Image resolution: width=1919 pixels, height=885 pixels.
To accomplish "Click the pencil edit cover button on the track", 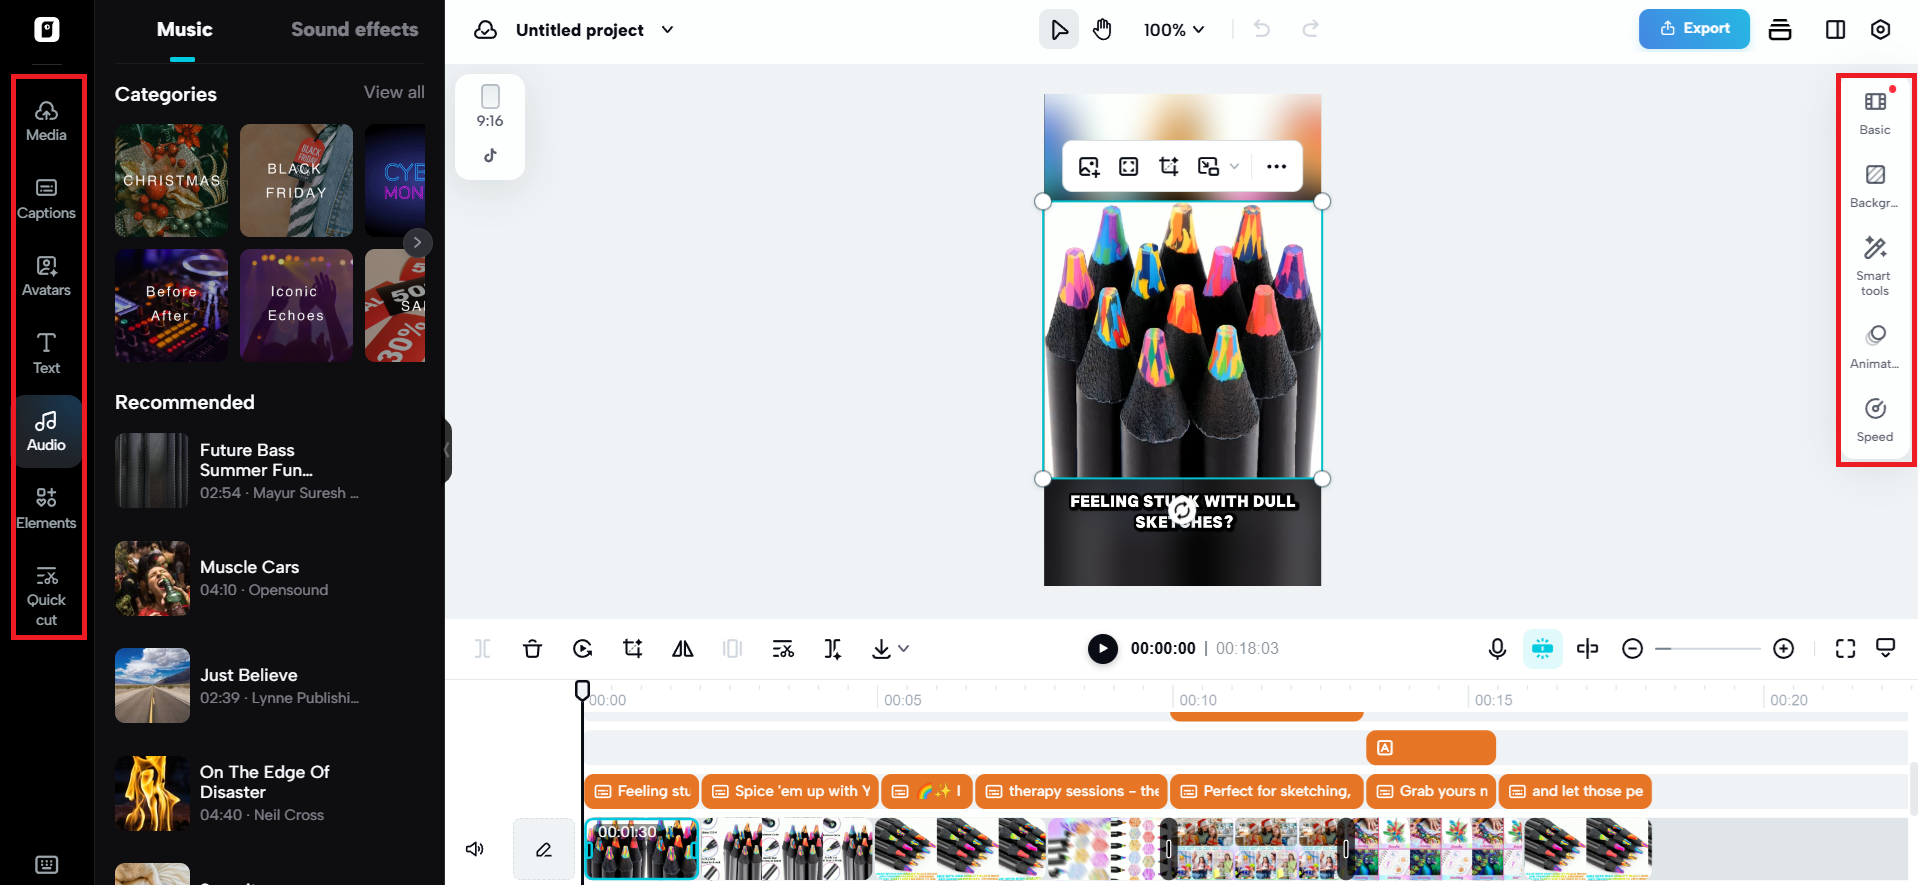I will (x=544, y=849).
